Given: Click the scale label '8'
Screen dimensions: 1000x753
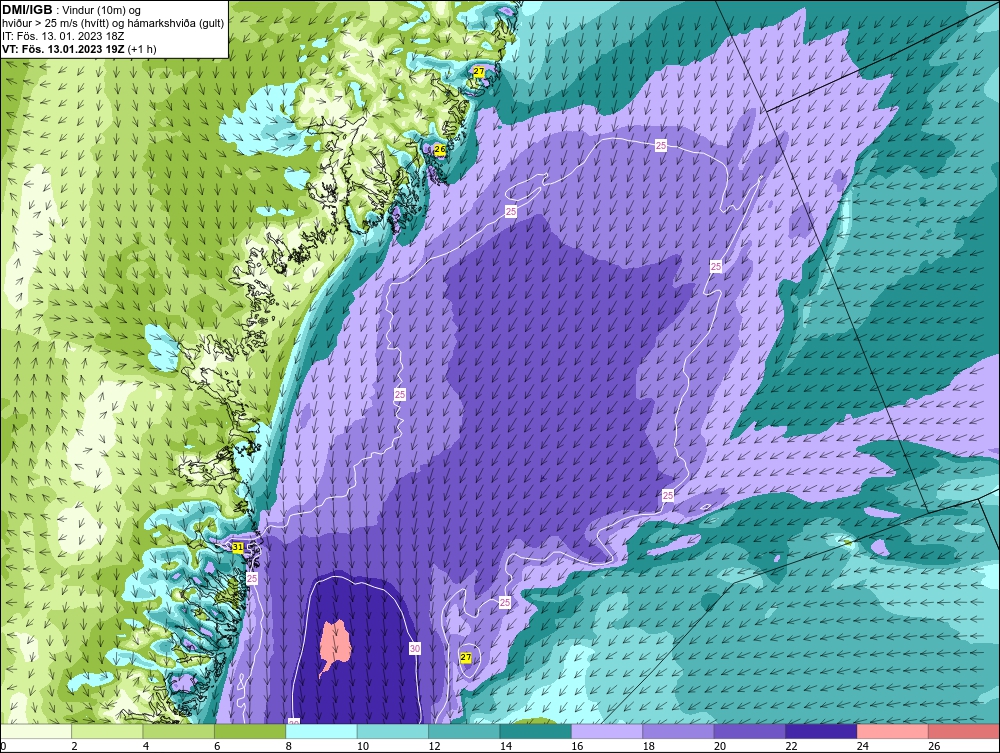Looking at the screenshot, I should [289, 747].
